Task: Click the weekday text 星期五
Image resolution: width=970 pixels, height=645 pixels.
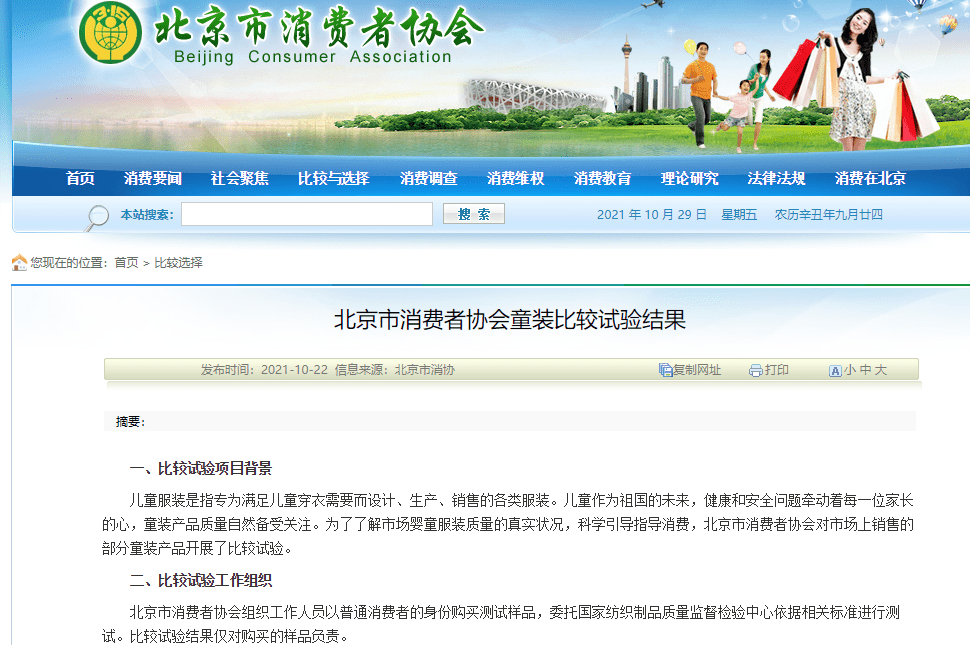Action: [x=739, y=215]
